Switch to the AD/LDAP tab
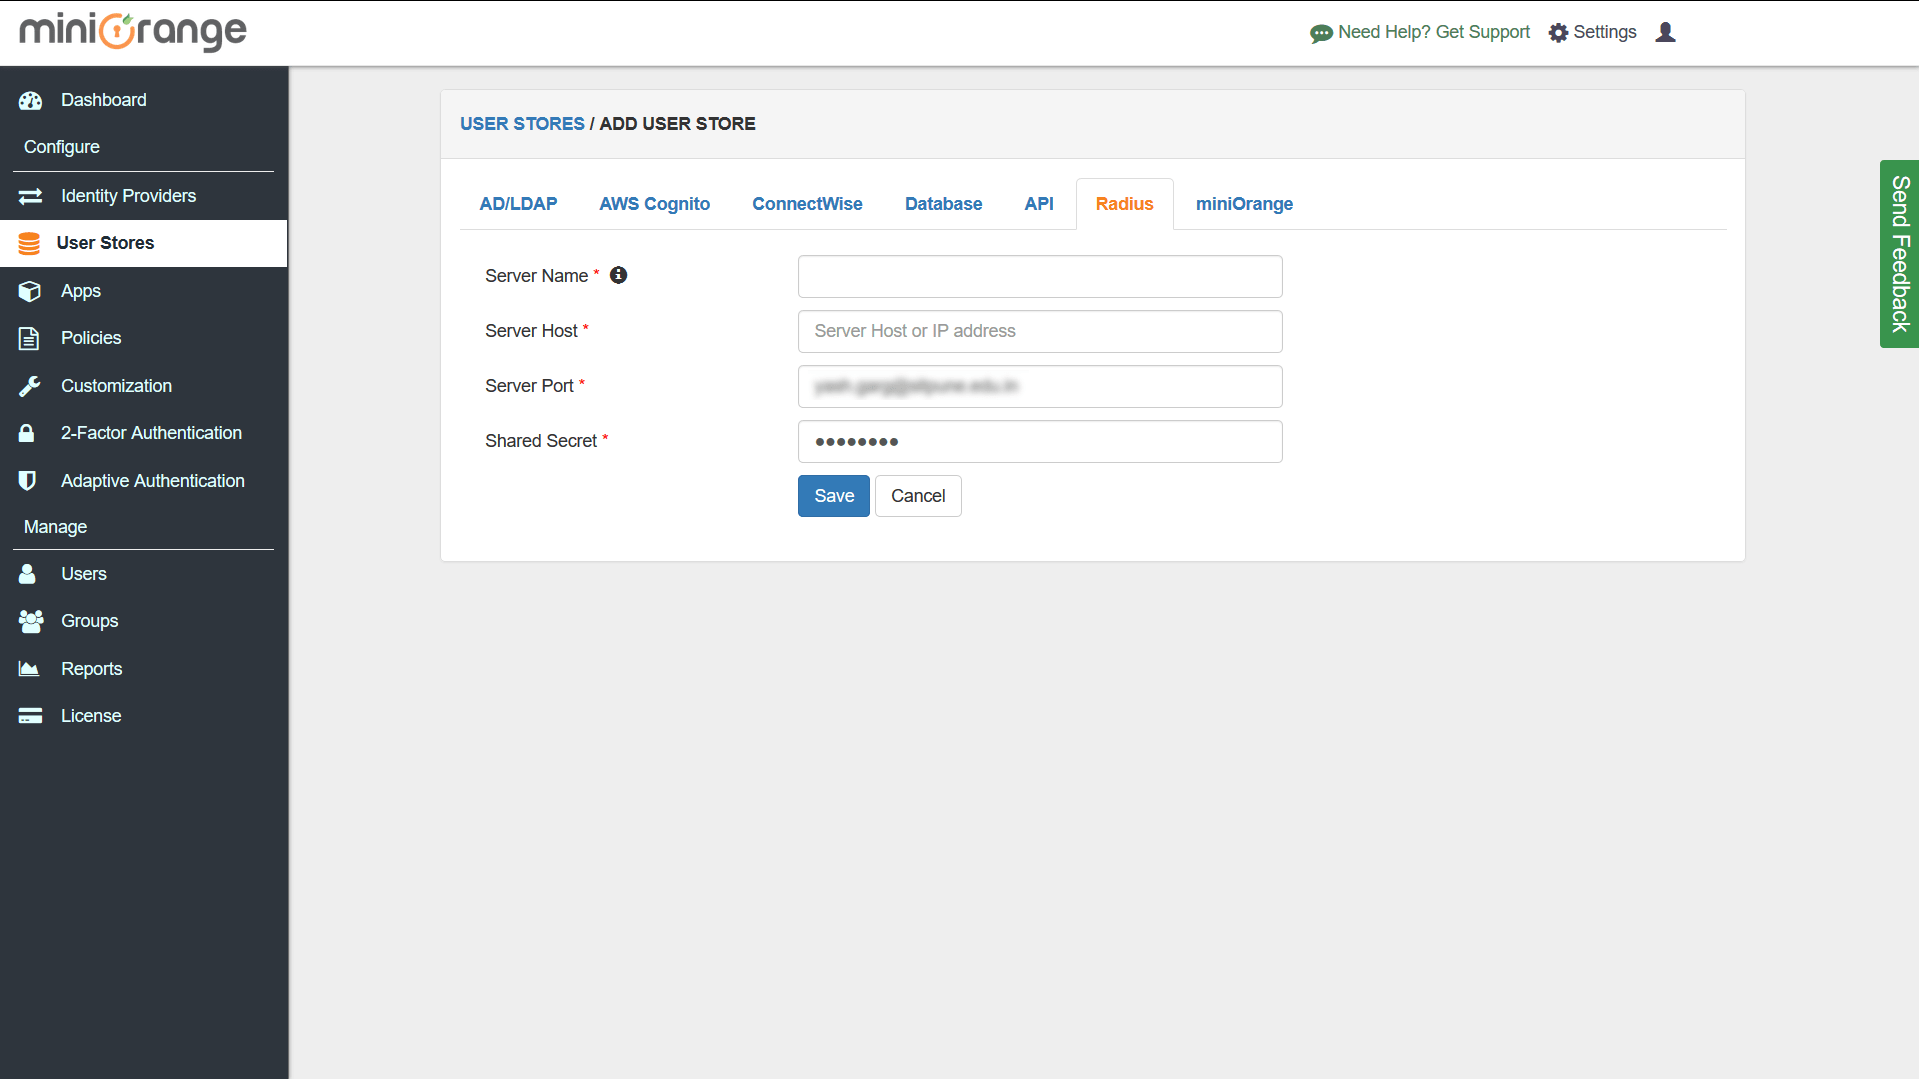 click(518, 204)
